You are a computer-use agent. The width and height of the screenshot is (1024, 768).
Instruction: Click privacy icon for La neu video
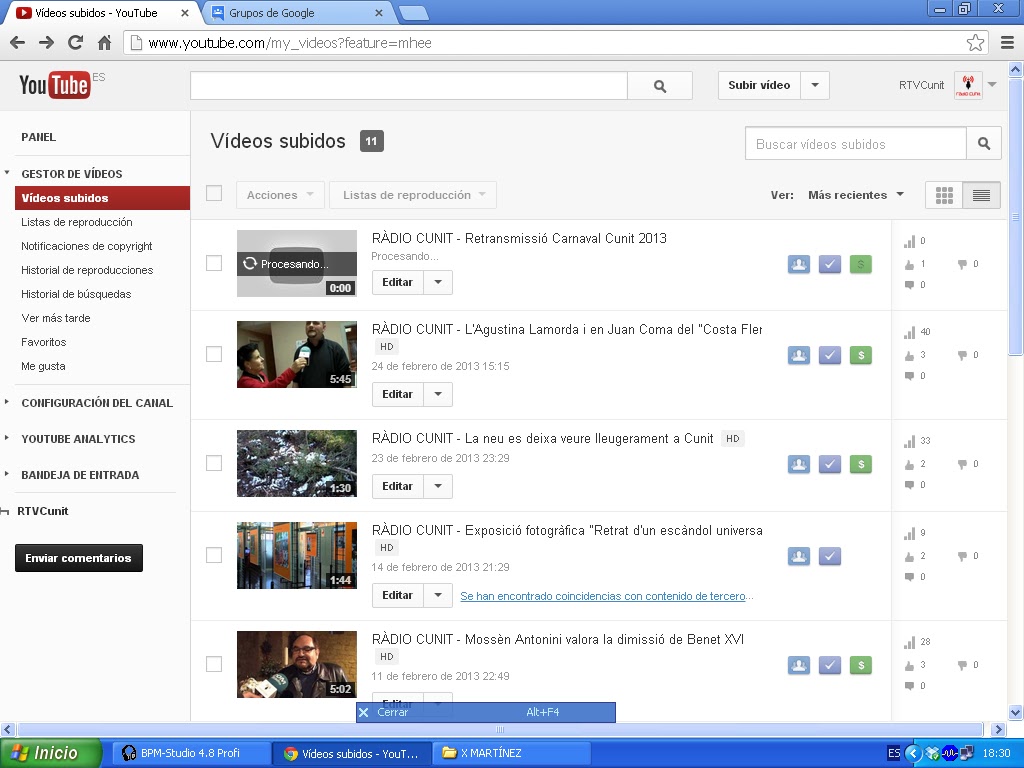click(799, 464)
